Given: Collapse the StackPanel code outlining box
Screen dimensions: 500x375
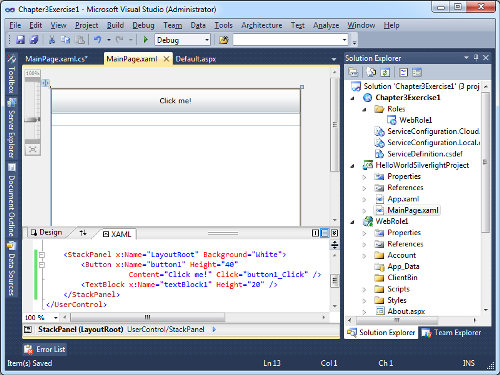Looking at the screenshot, I should 42,255.
